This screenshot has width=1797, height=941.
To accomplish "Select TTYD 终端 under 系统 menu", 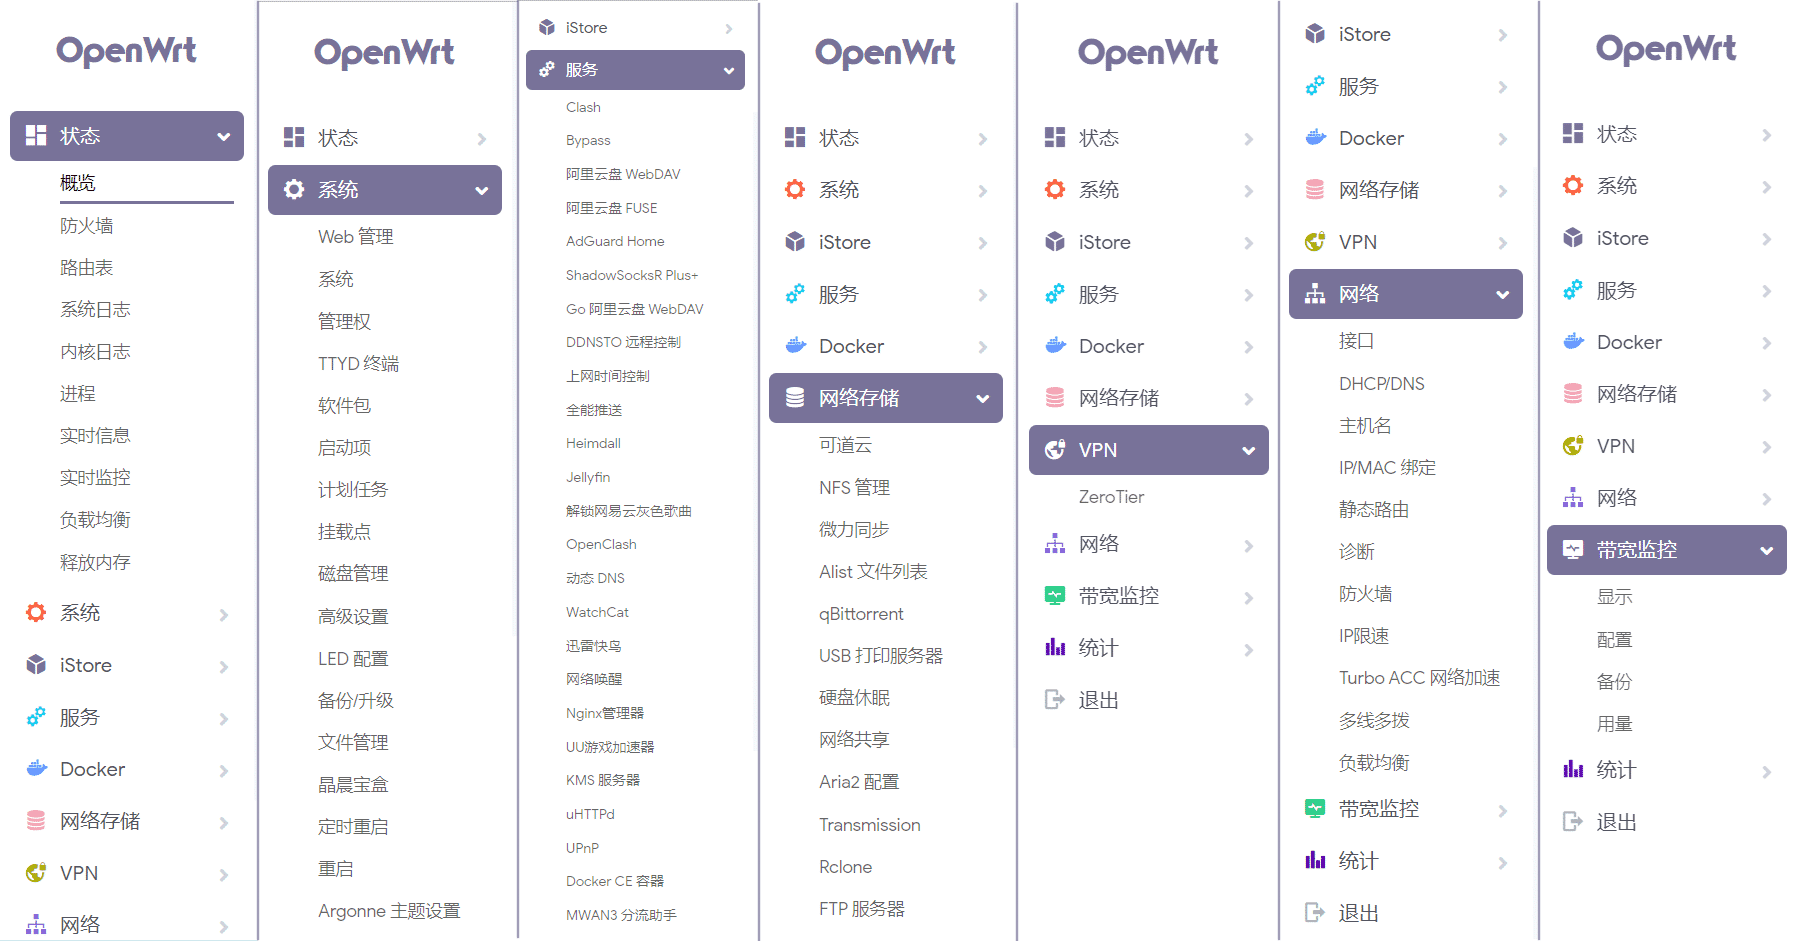I will [358, 364].
